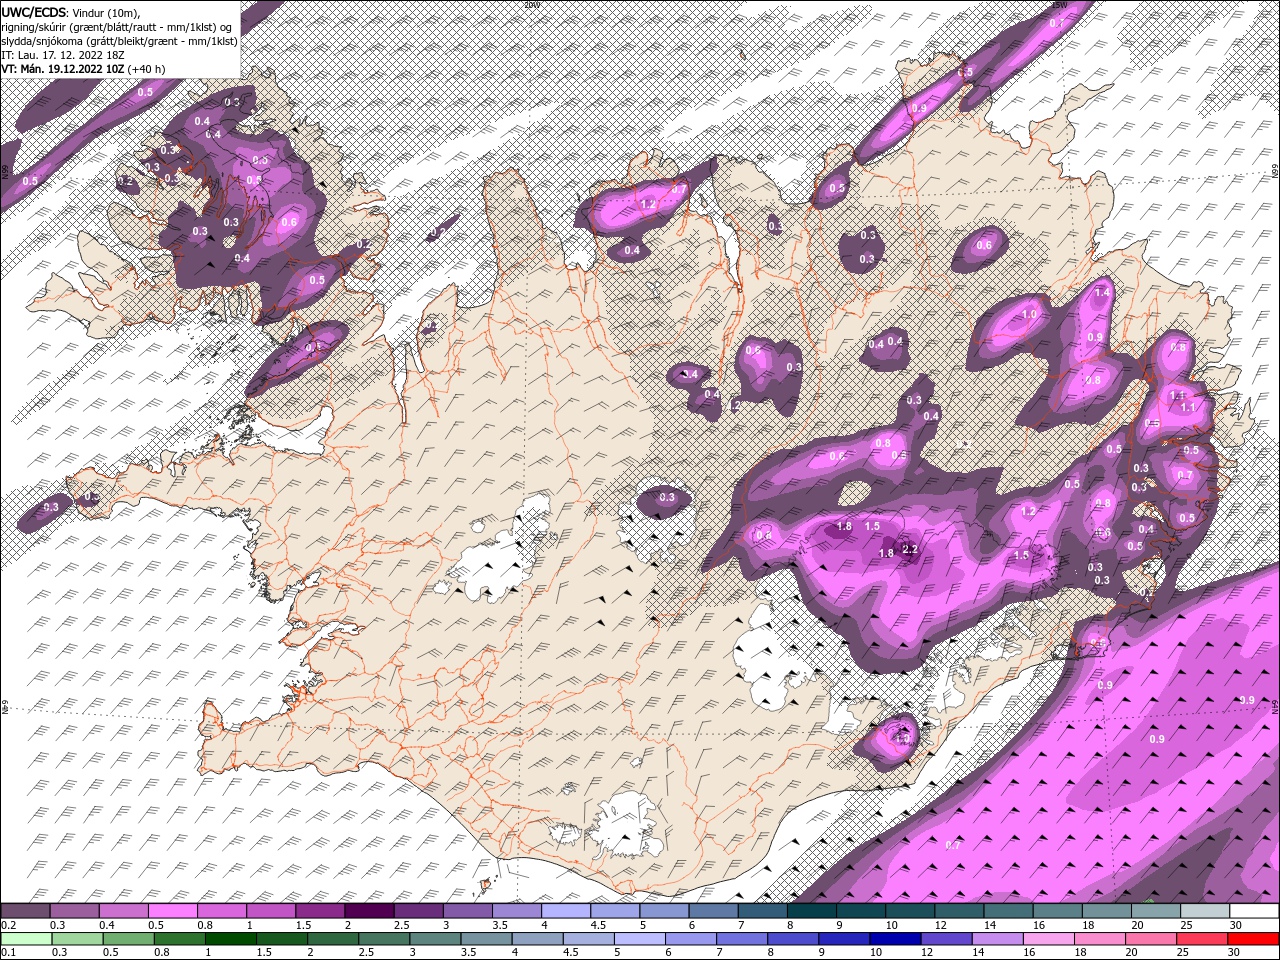Click the UWC/ECDS title text
Viewport: 1280px width, 960px height.
pos(34,11)
